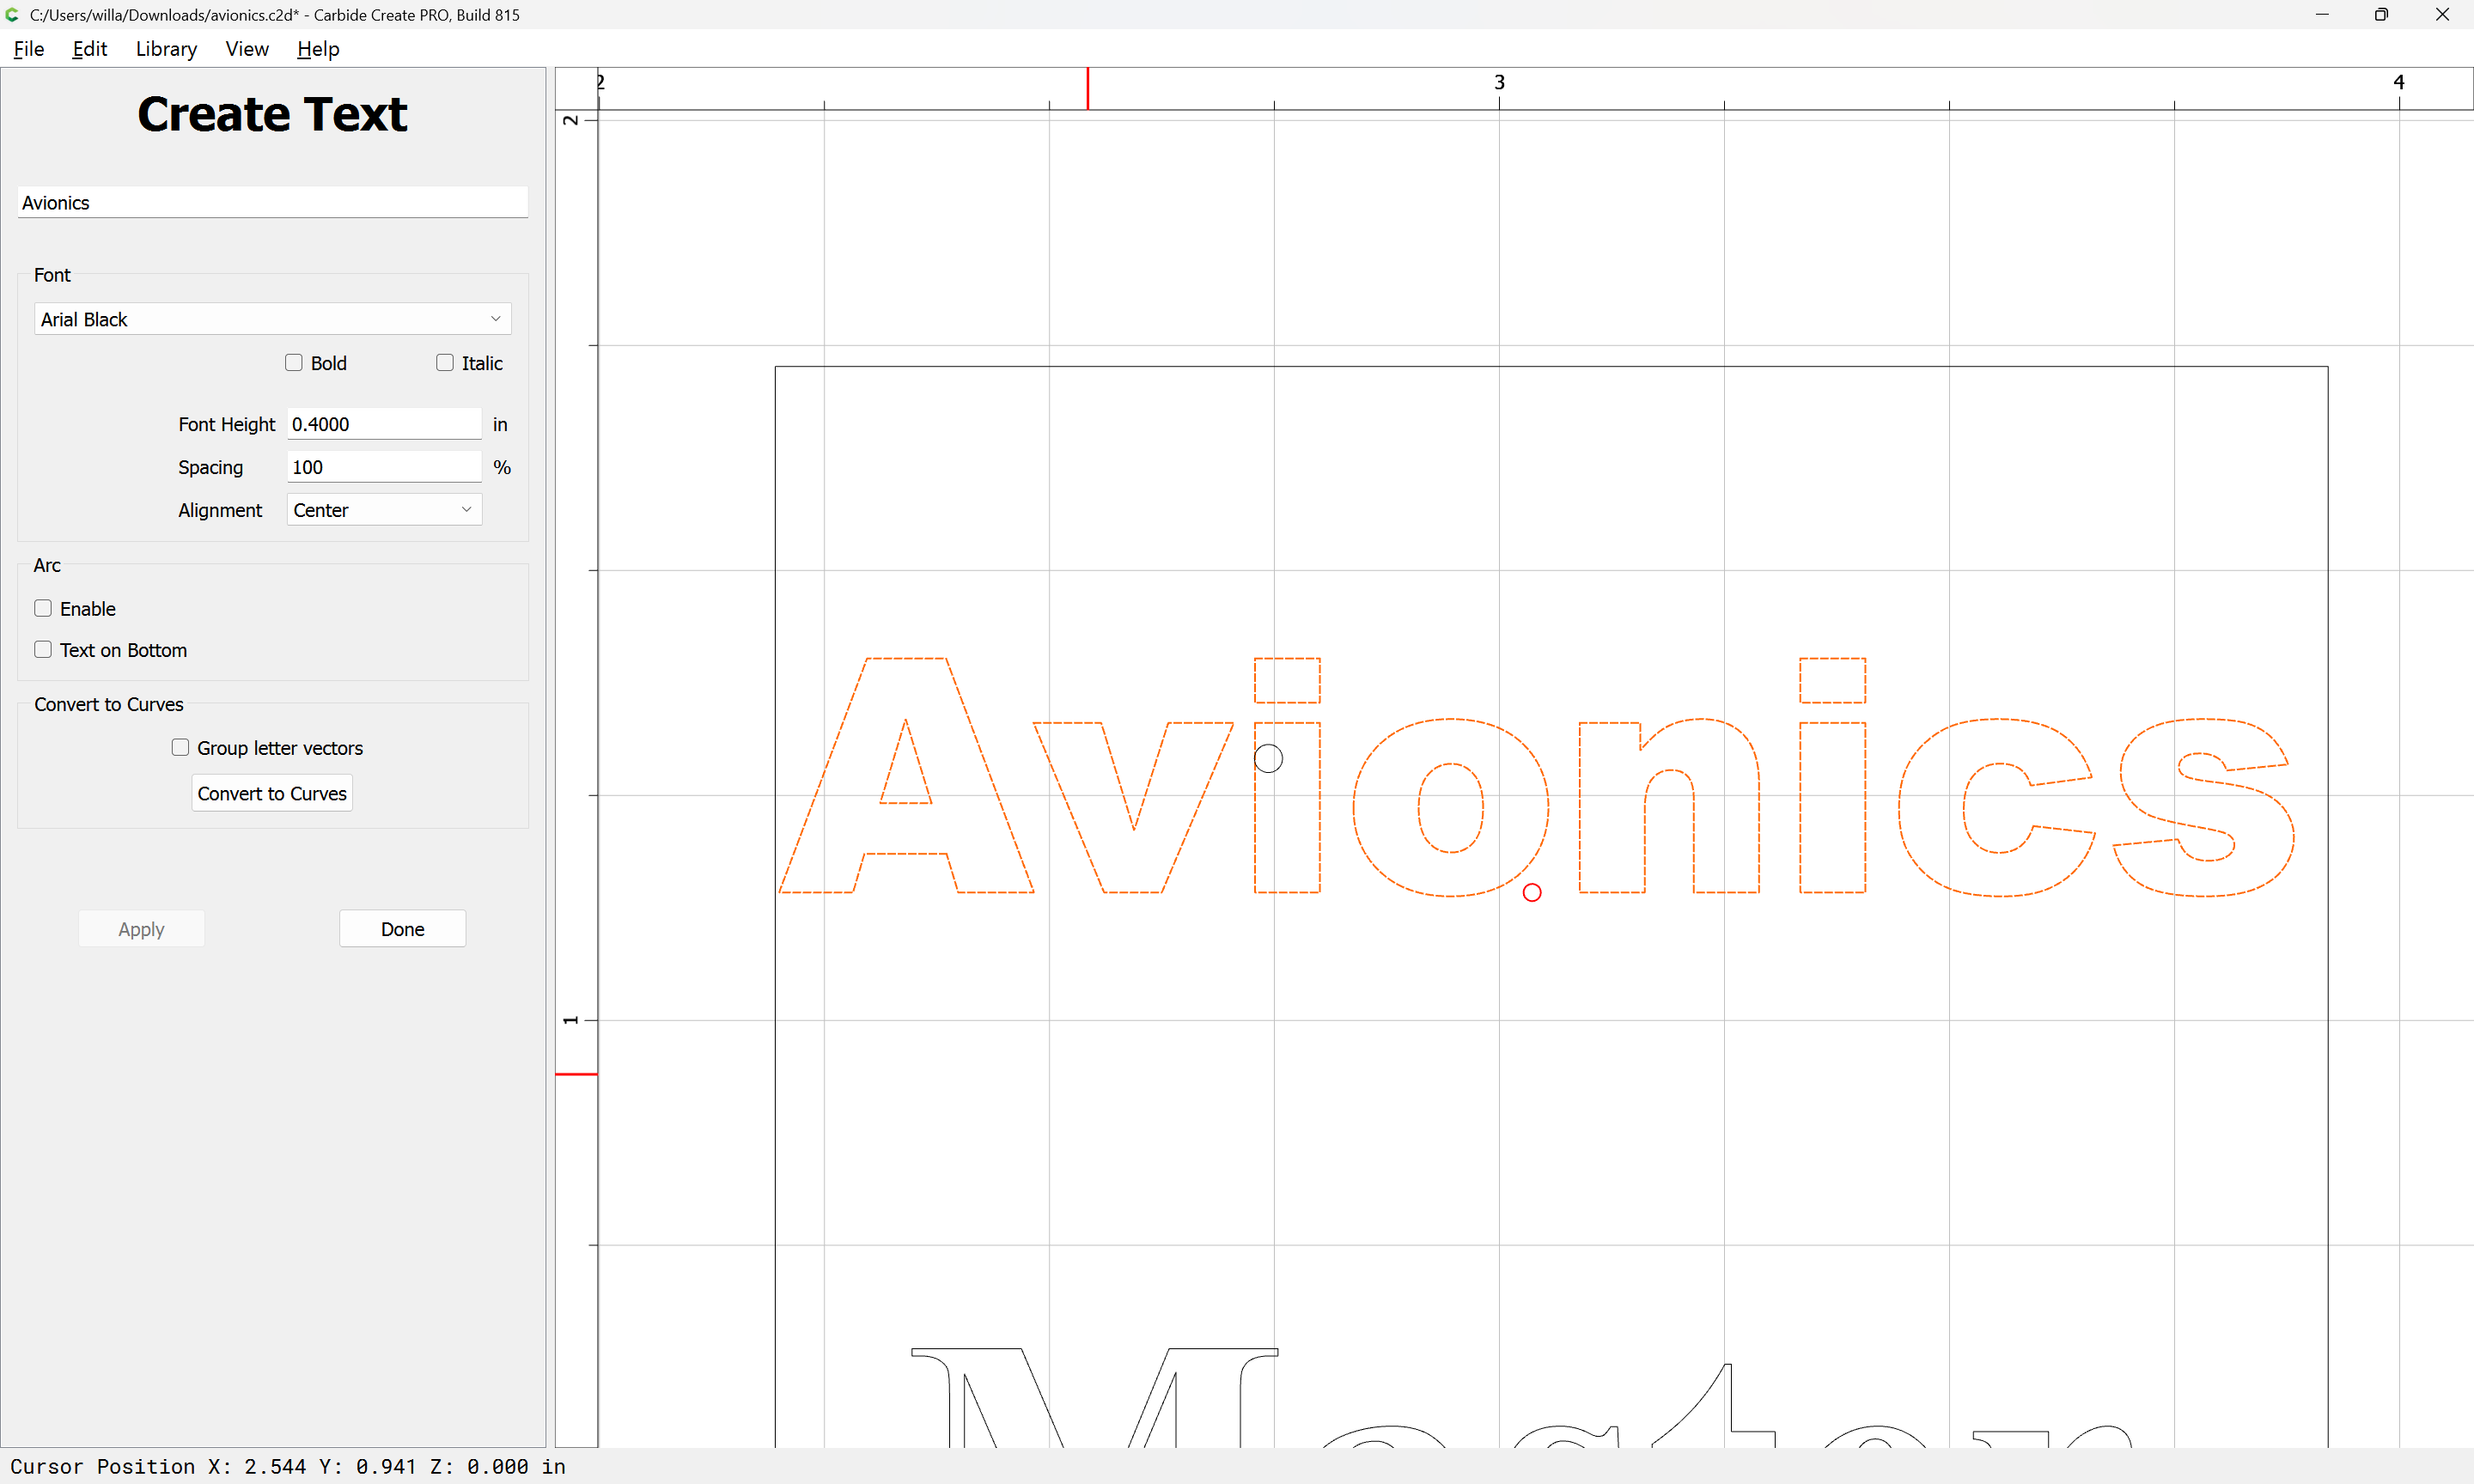Click the Convert to Curves button
The width and height of the screenshot is (2474, 1484).
(x=272, y=793)
